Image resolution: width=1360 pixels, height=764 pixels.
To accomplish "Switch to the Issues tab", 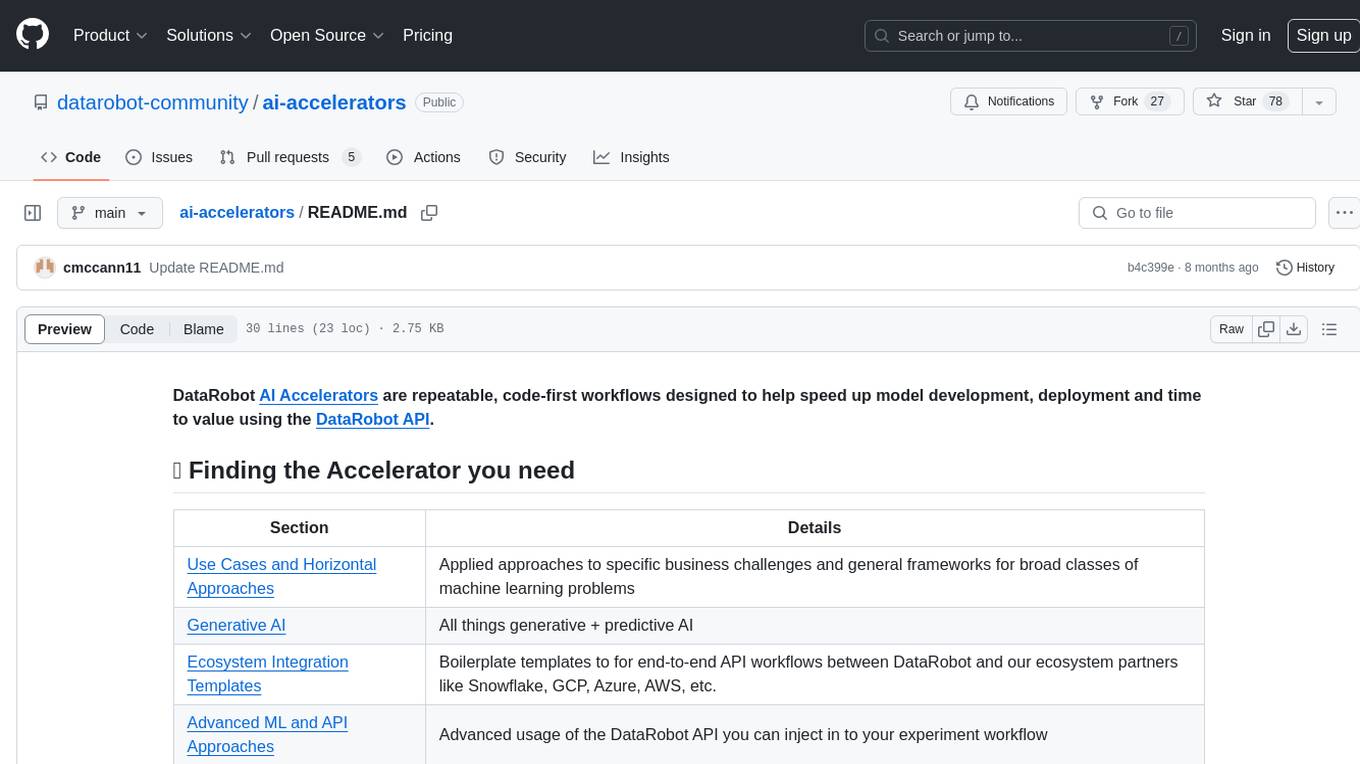I will 159,157.
